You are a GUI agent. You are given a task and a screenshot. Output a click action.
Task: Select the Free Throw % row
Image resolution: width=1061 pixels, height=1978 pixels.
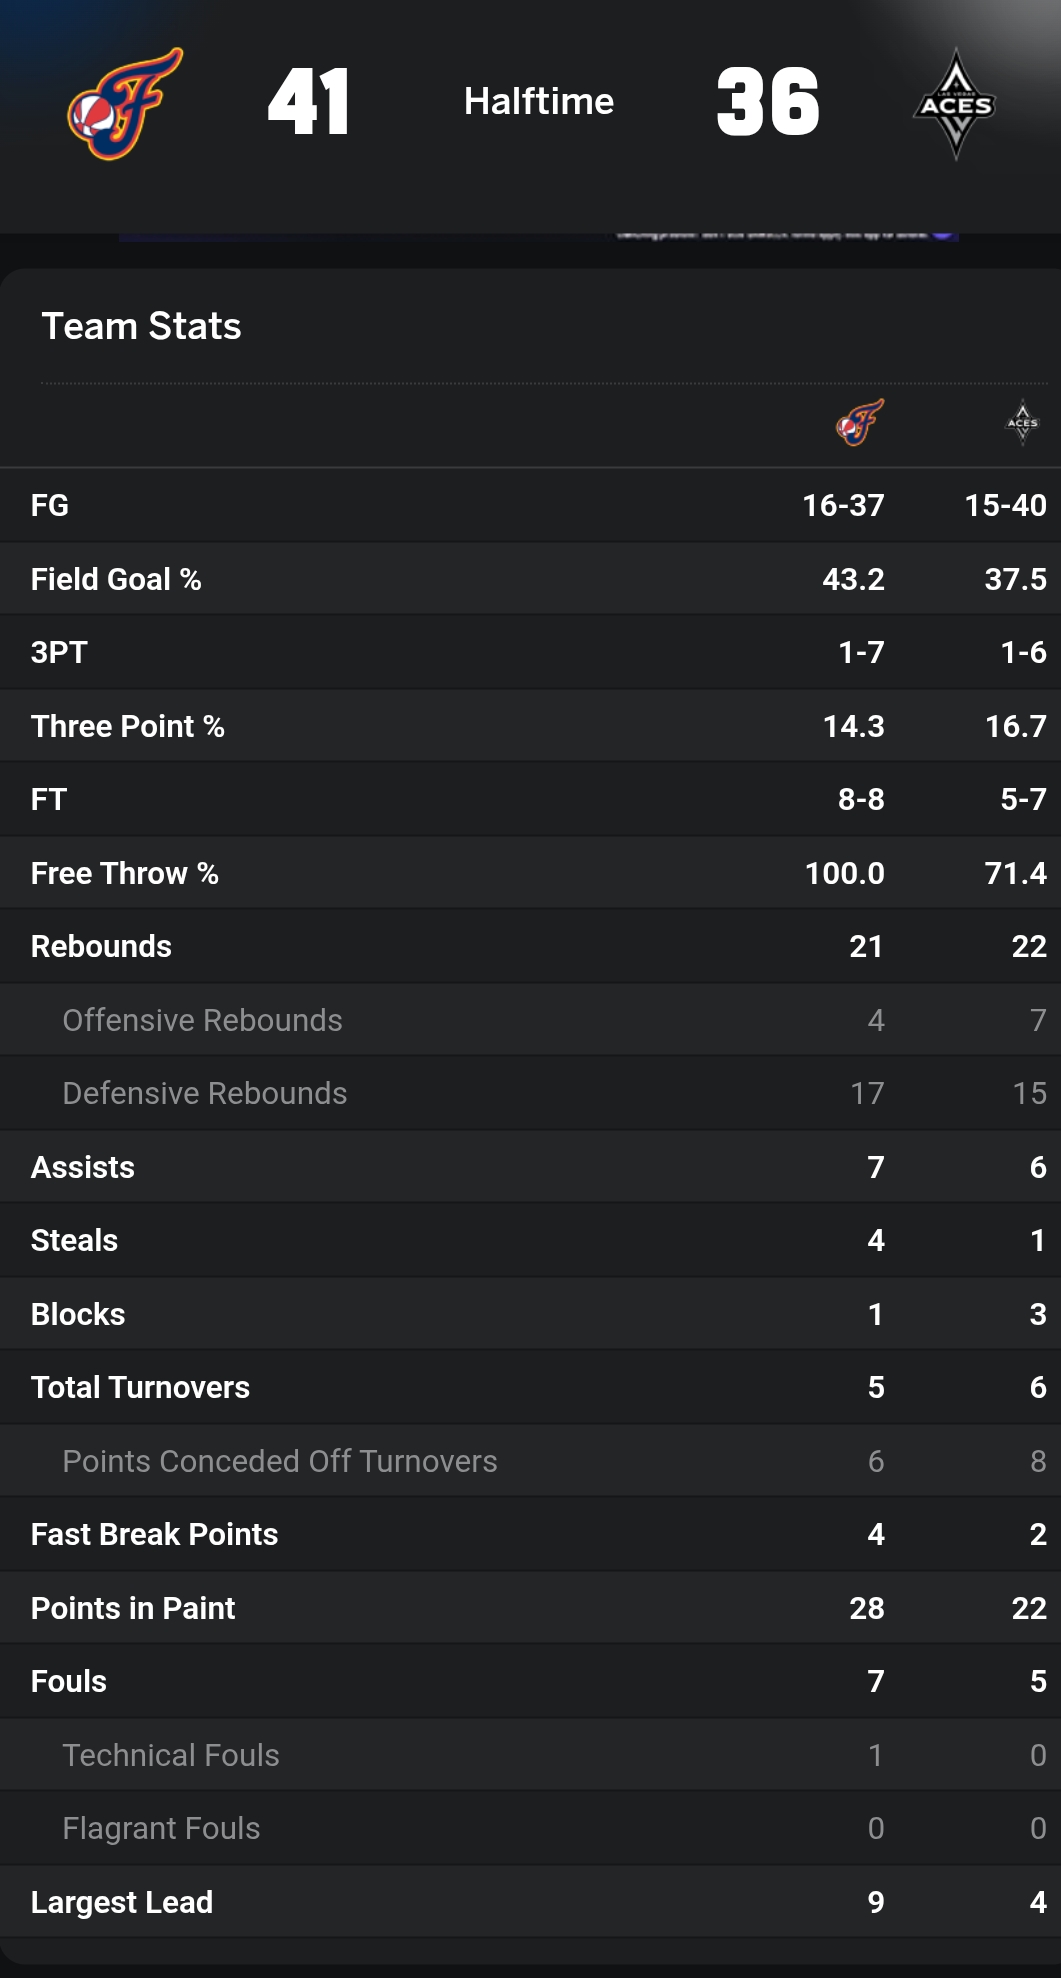(x=124, y=873)
